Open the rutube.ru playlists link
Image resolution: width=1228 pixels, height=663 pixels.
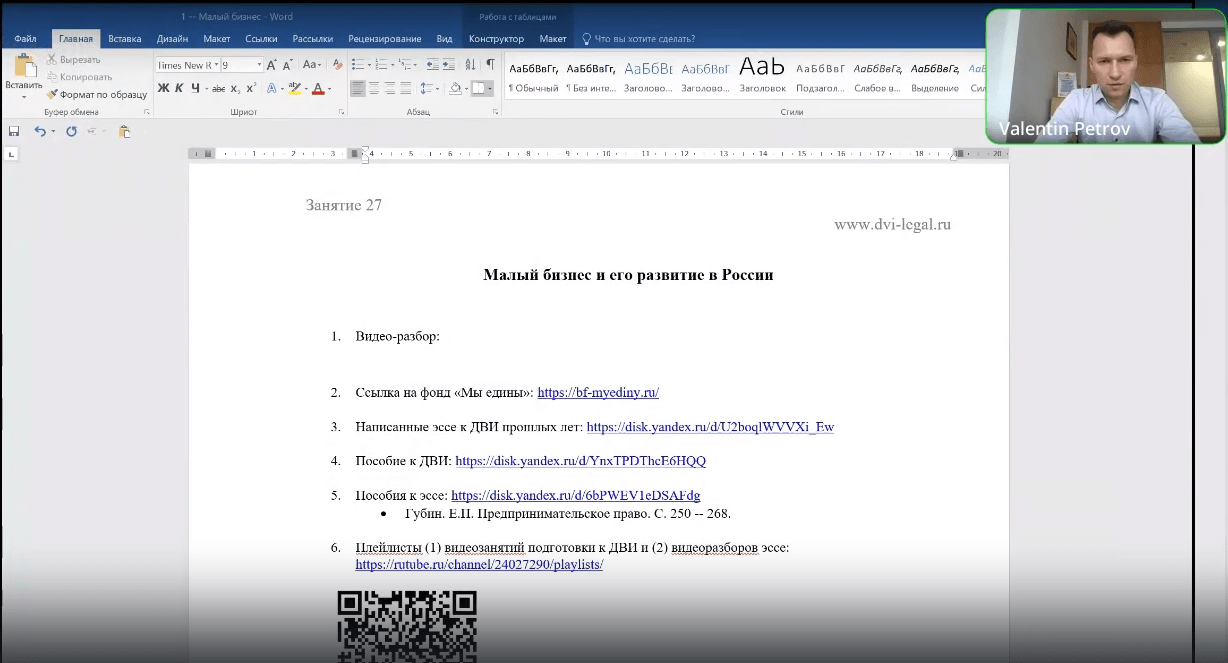coord(479,565)
